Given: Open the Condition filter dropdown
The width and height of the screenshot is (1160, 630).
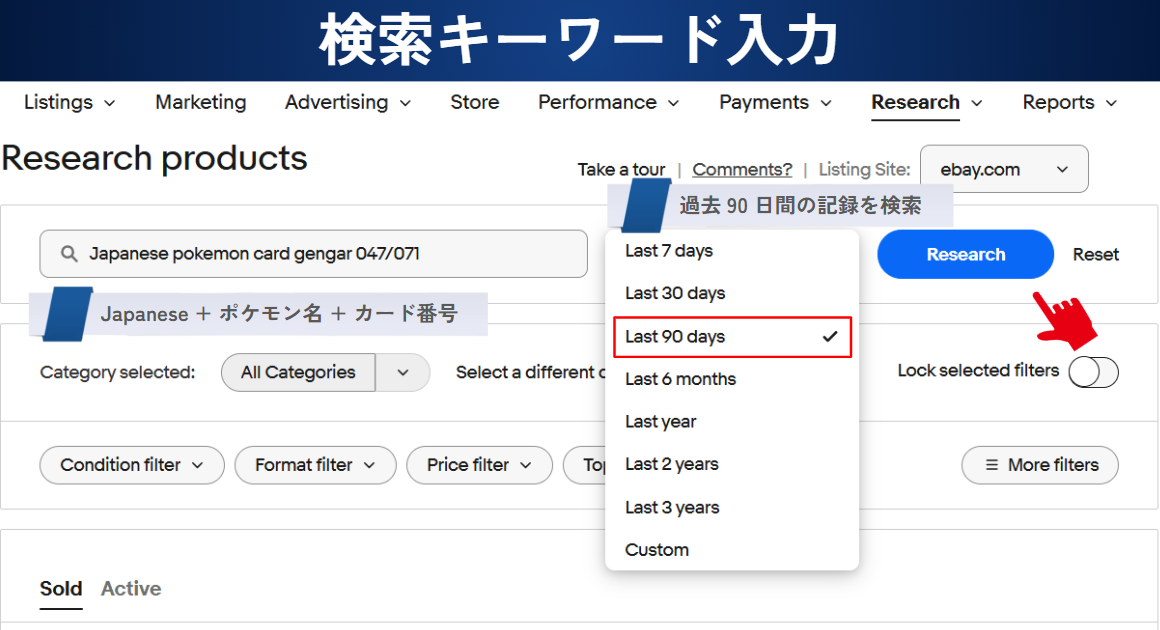Looking at the screenshot, I should tap(132, 465).
